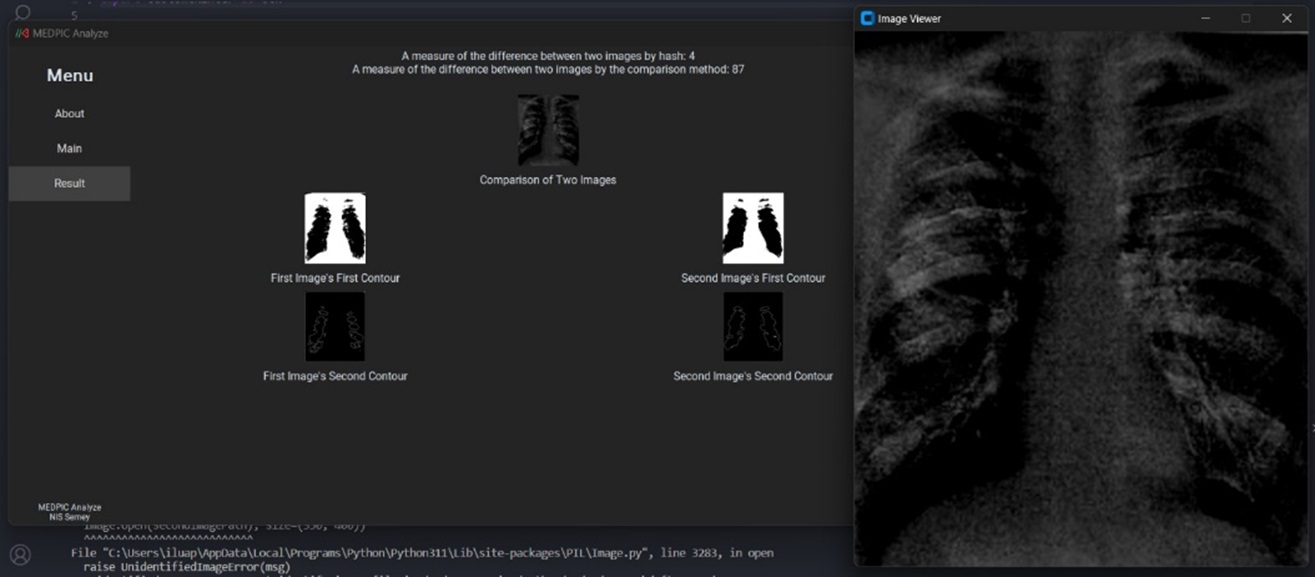This screenshot has height=577, width=1315.
Task: Click the hash difference measure text
Action: [x=548, y=56]
